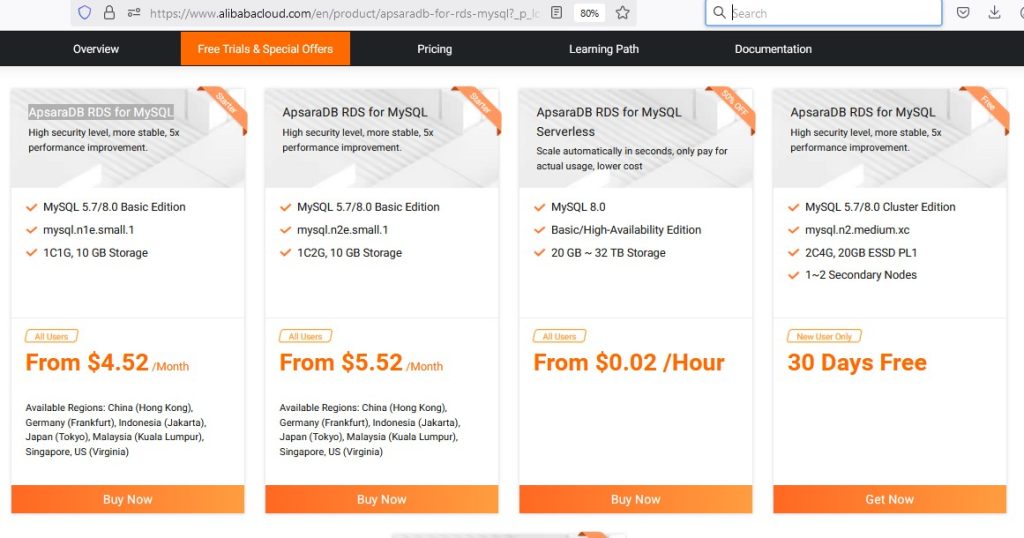Click the tracking protection shield icon
The width and height of the screenshot is (1024, 538).
pos(84,12)
